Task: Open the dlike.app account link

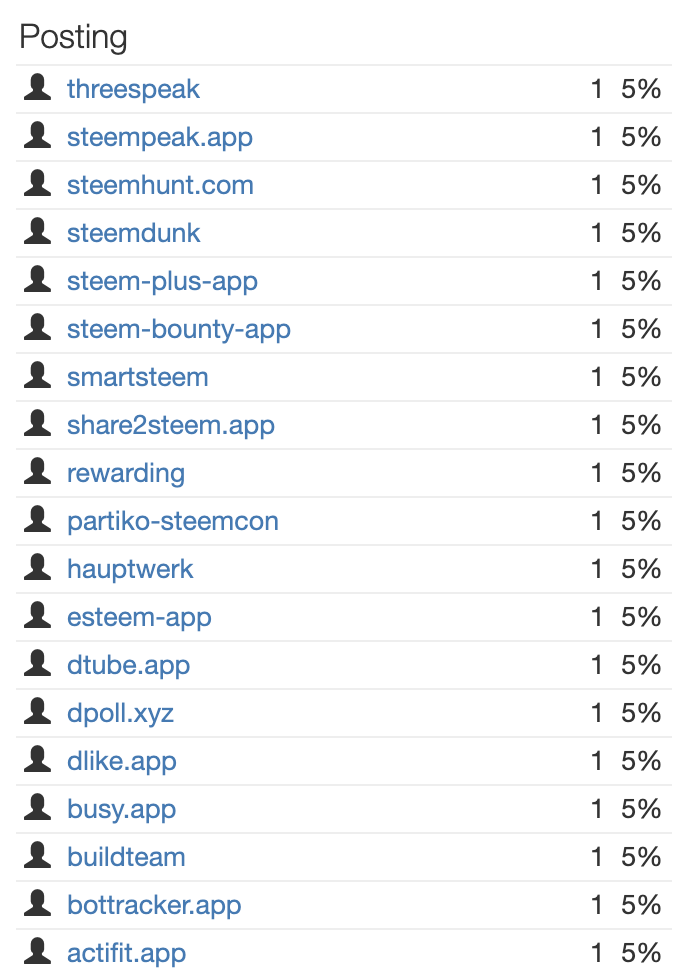Action: [121, 761]
